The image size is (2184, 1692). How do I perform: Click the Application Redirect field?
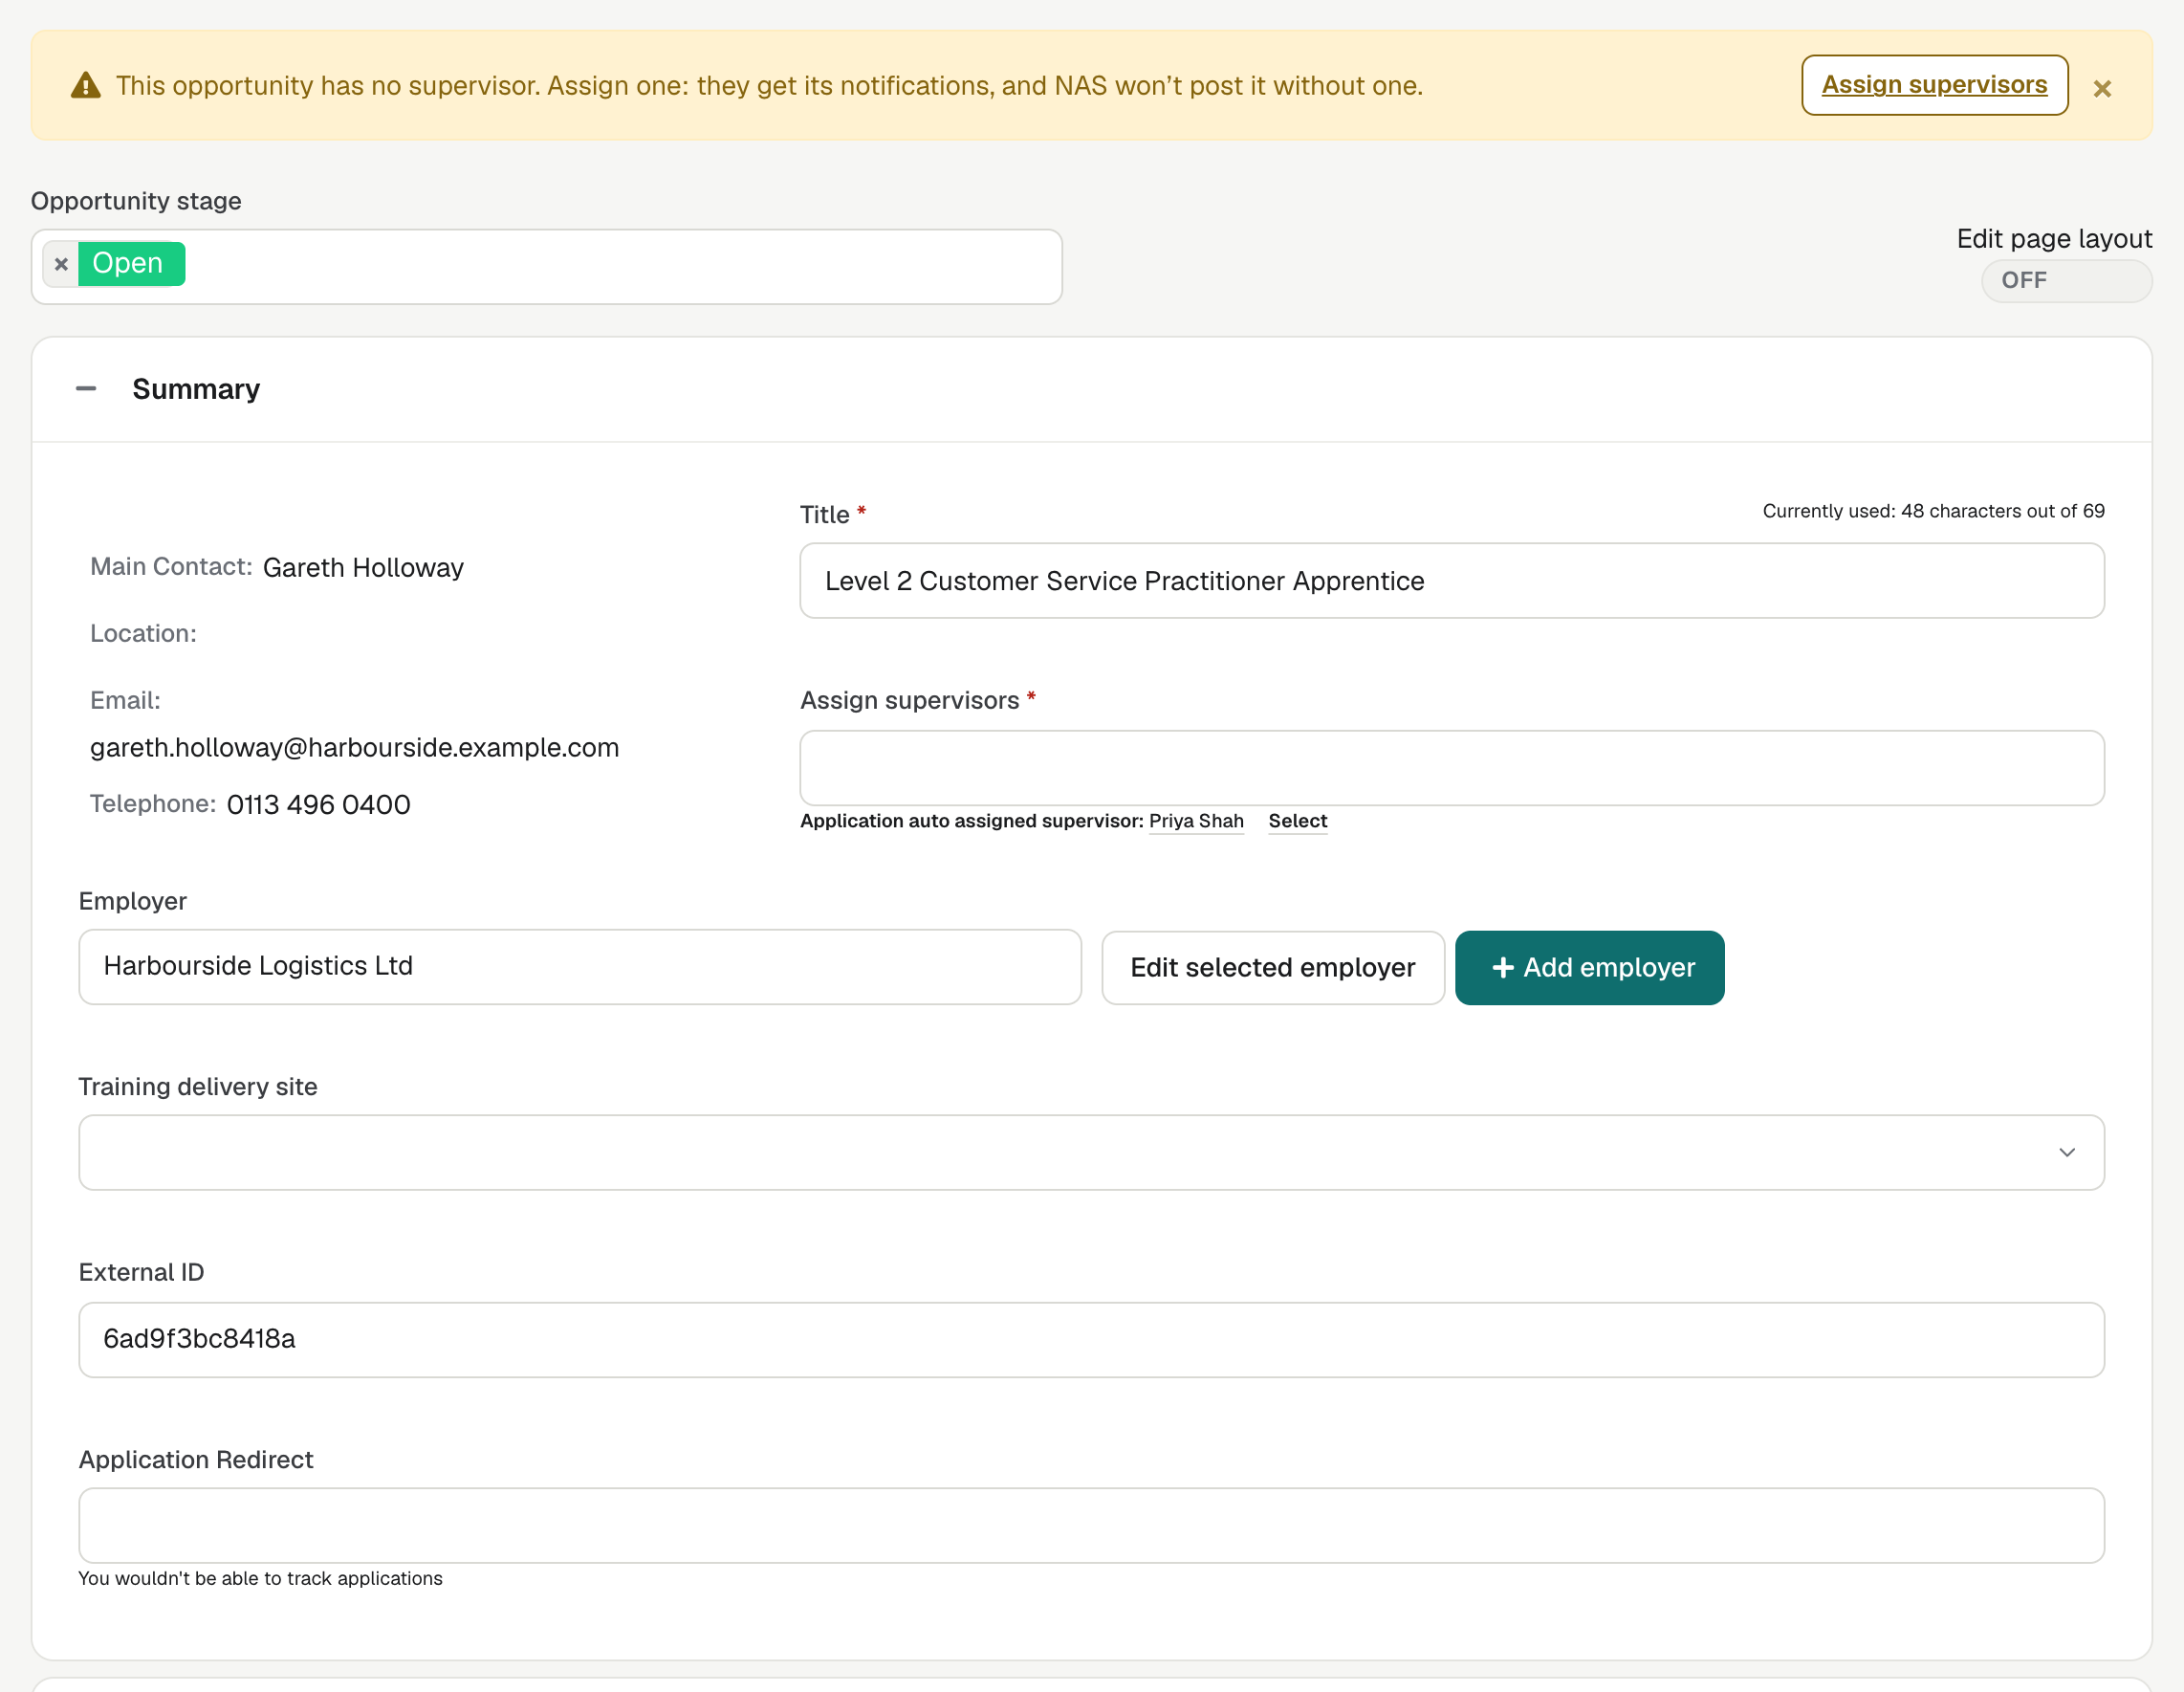[x=1091, y=1526]
